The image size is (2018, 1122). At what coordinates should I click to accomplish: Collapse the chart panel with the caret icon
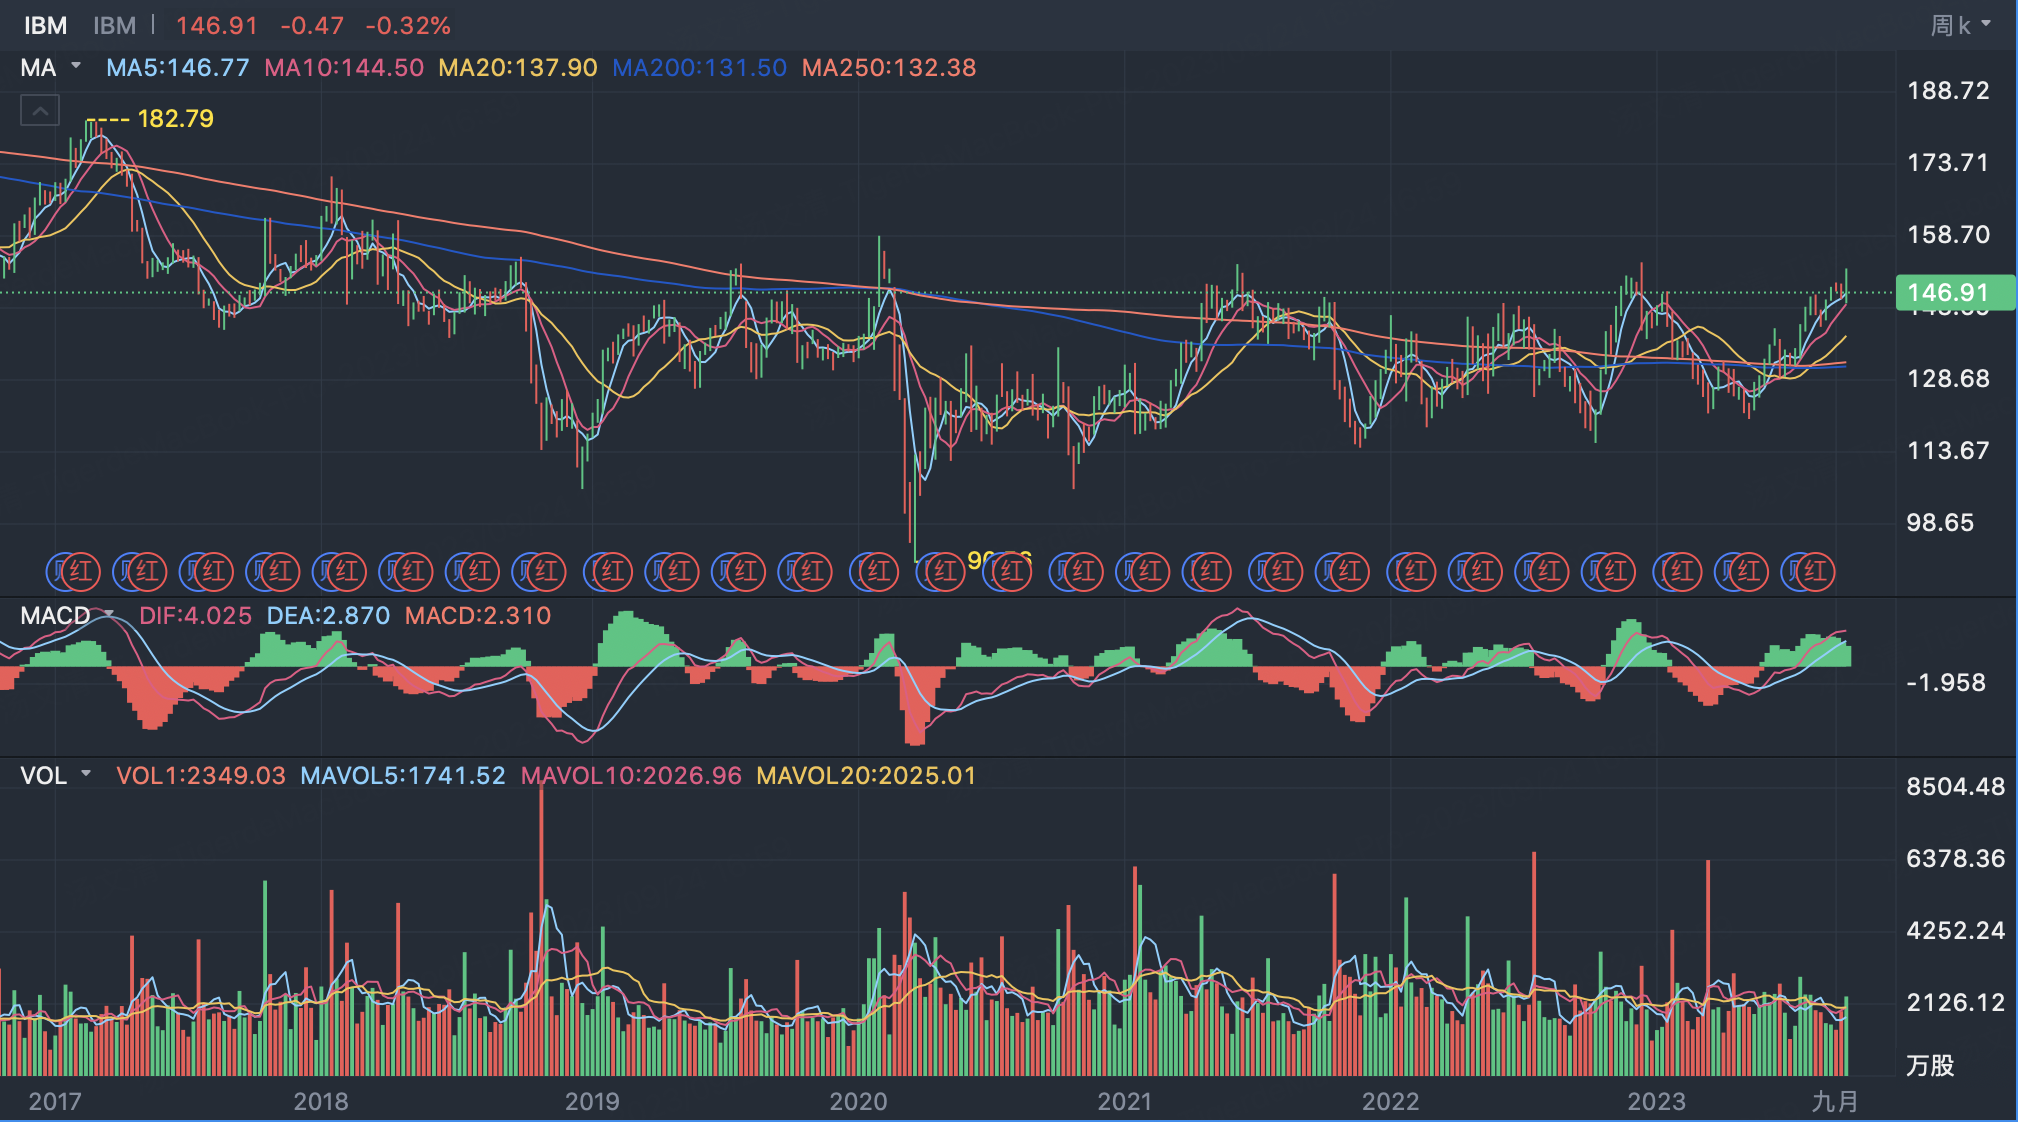40,111
